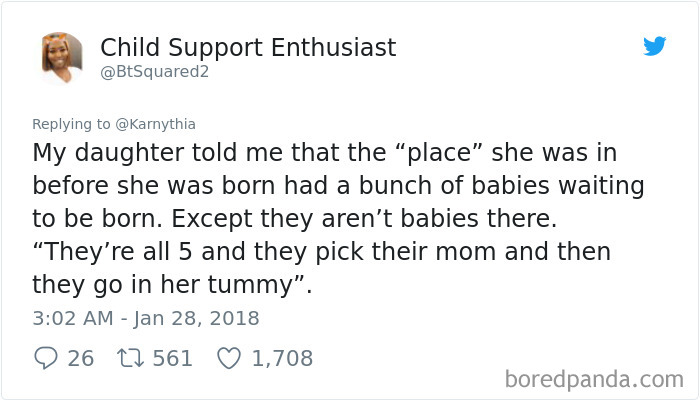Click the retweet count 561
Image resolution: width=700 pixels, height=401 pixels.
[x=172, y=358]
